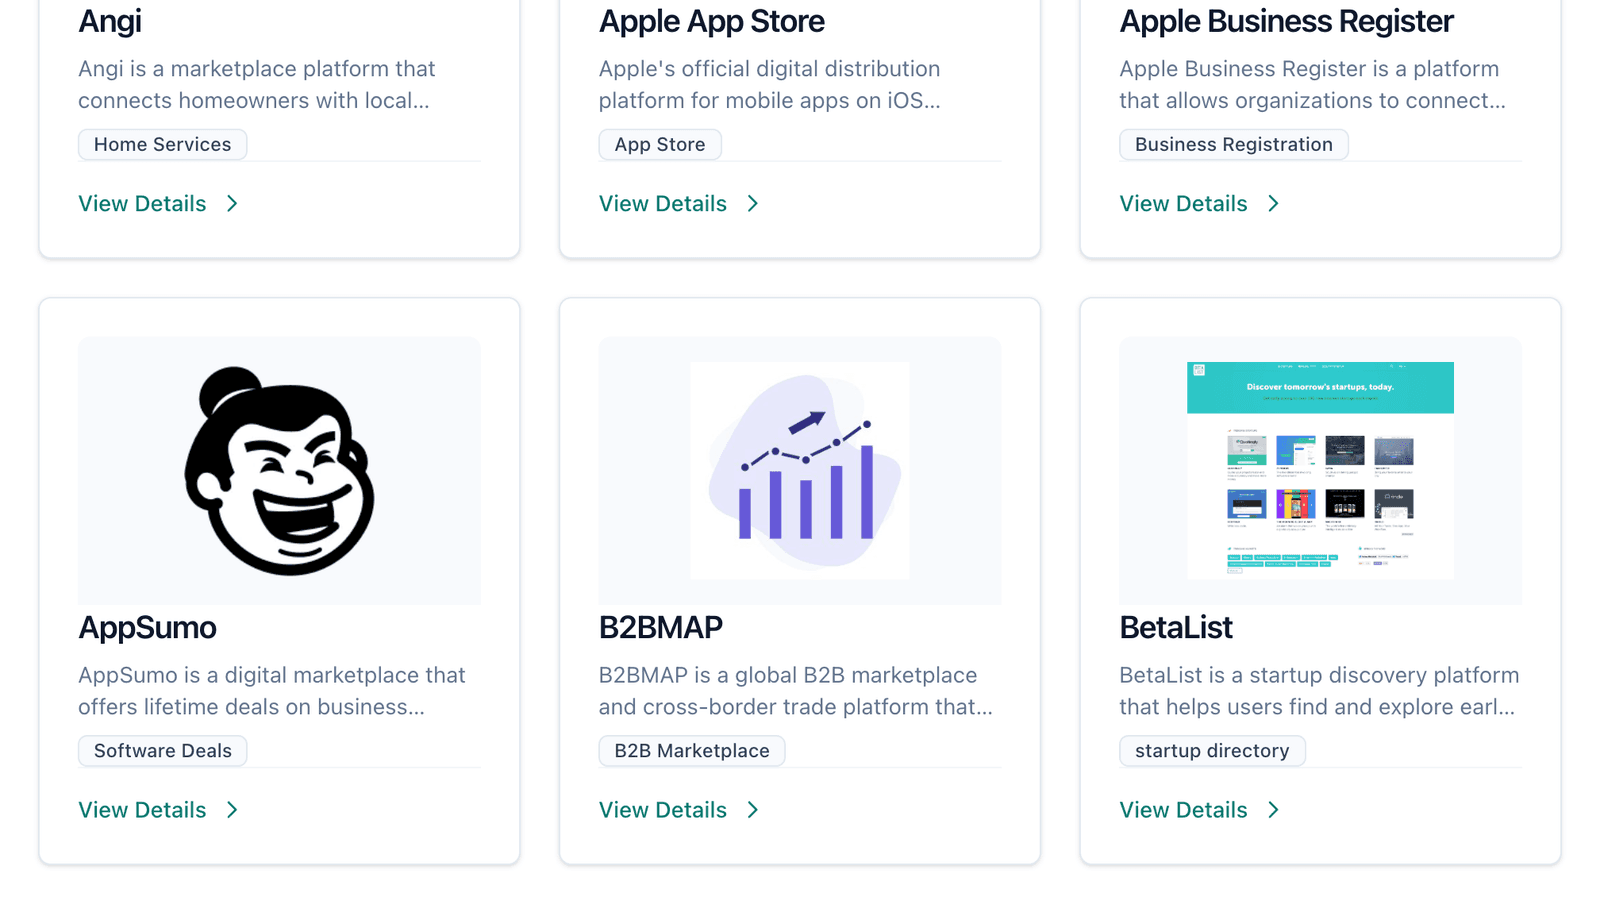Select the Home Services tag
The width and height of the screenshot is (1600, 897).
(162, 145)
